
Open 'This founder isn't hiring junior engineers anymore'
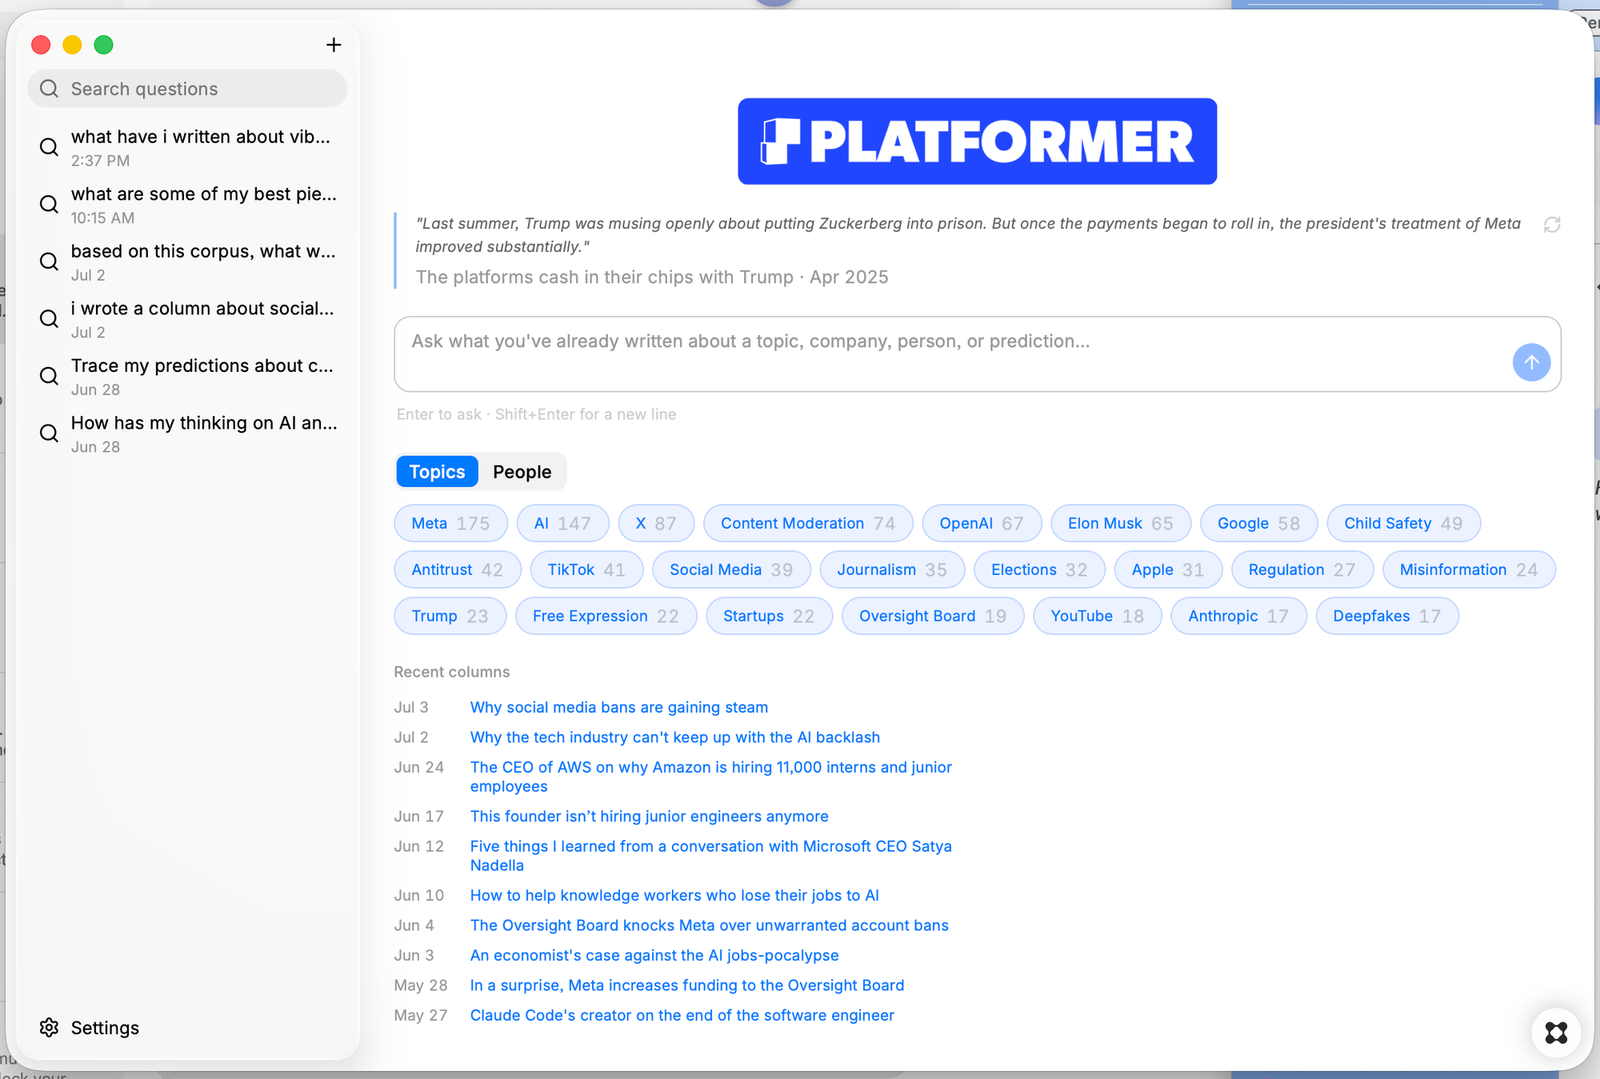[x=649, y=816]
